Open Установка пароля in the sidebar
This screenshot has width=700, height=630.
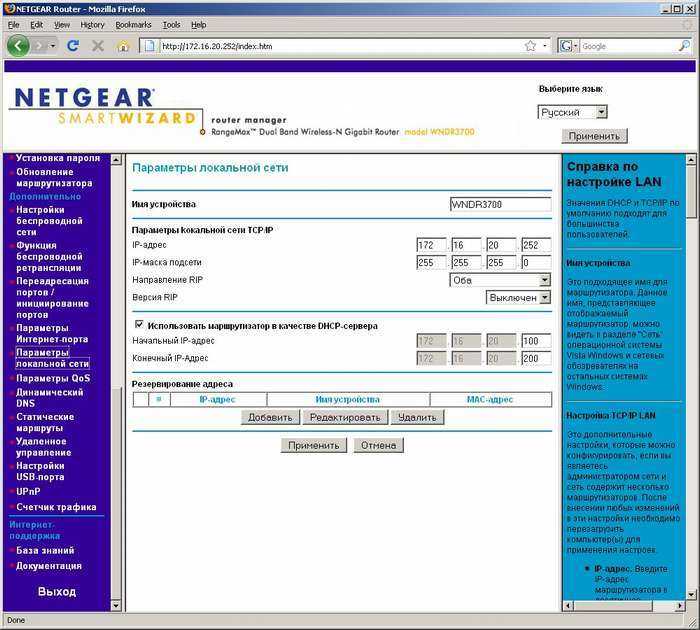click(58, 158)
